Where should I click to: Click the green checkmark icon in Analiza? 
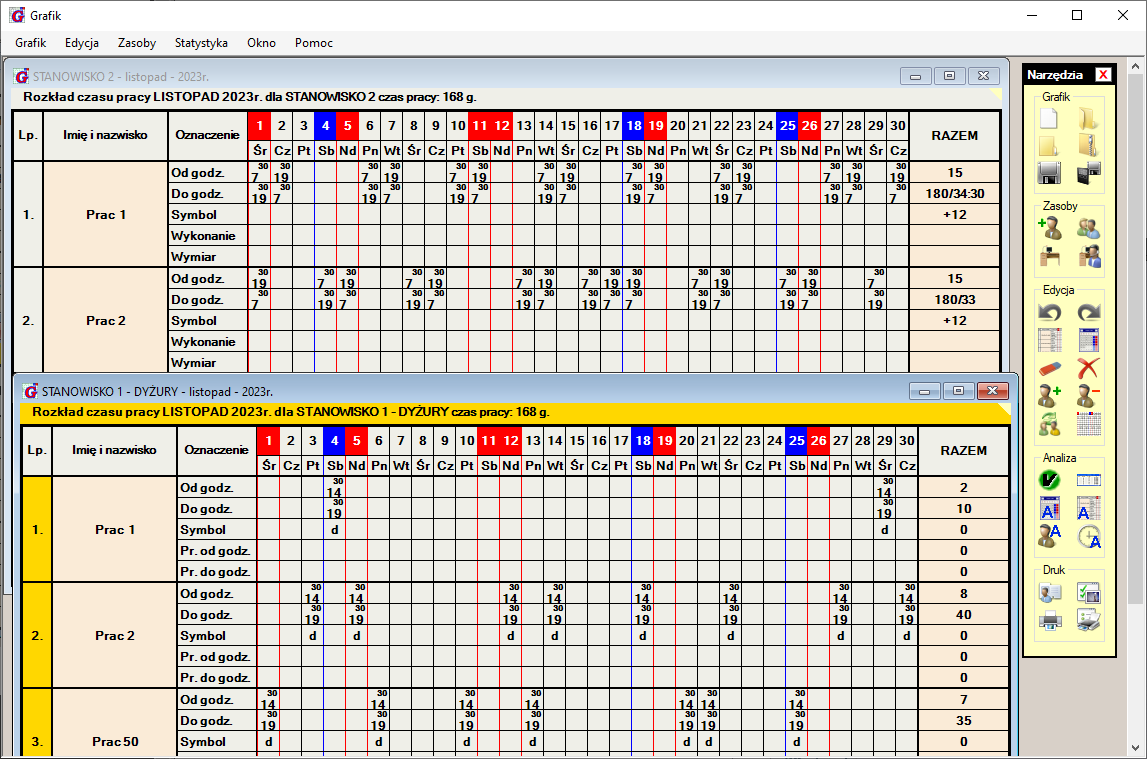pyautogui.click(x=1049, y=480)
